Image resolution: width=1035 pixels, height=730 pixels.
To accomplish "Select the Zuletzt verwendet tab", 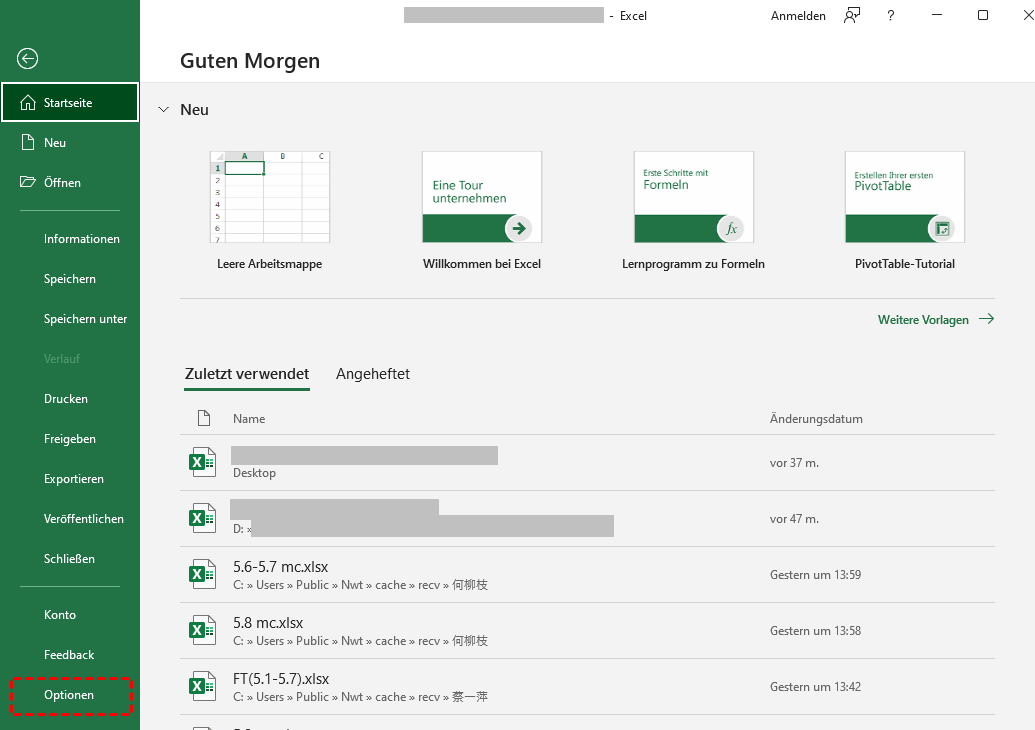I will point(247,374).
